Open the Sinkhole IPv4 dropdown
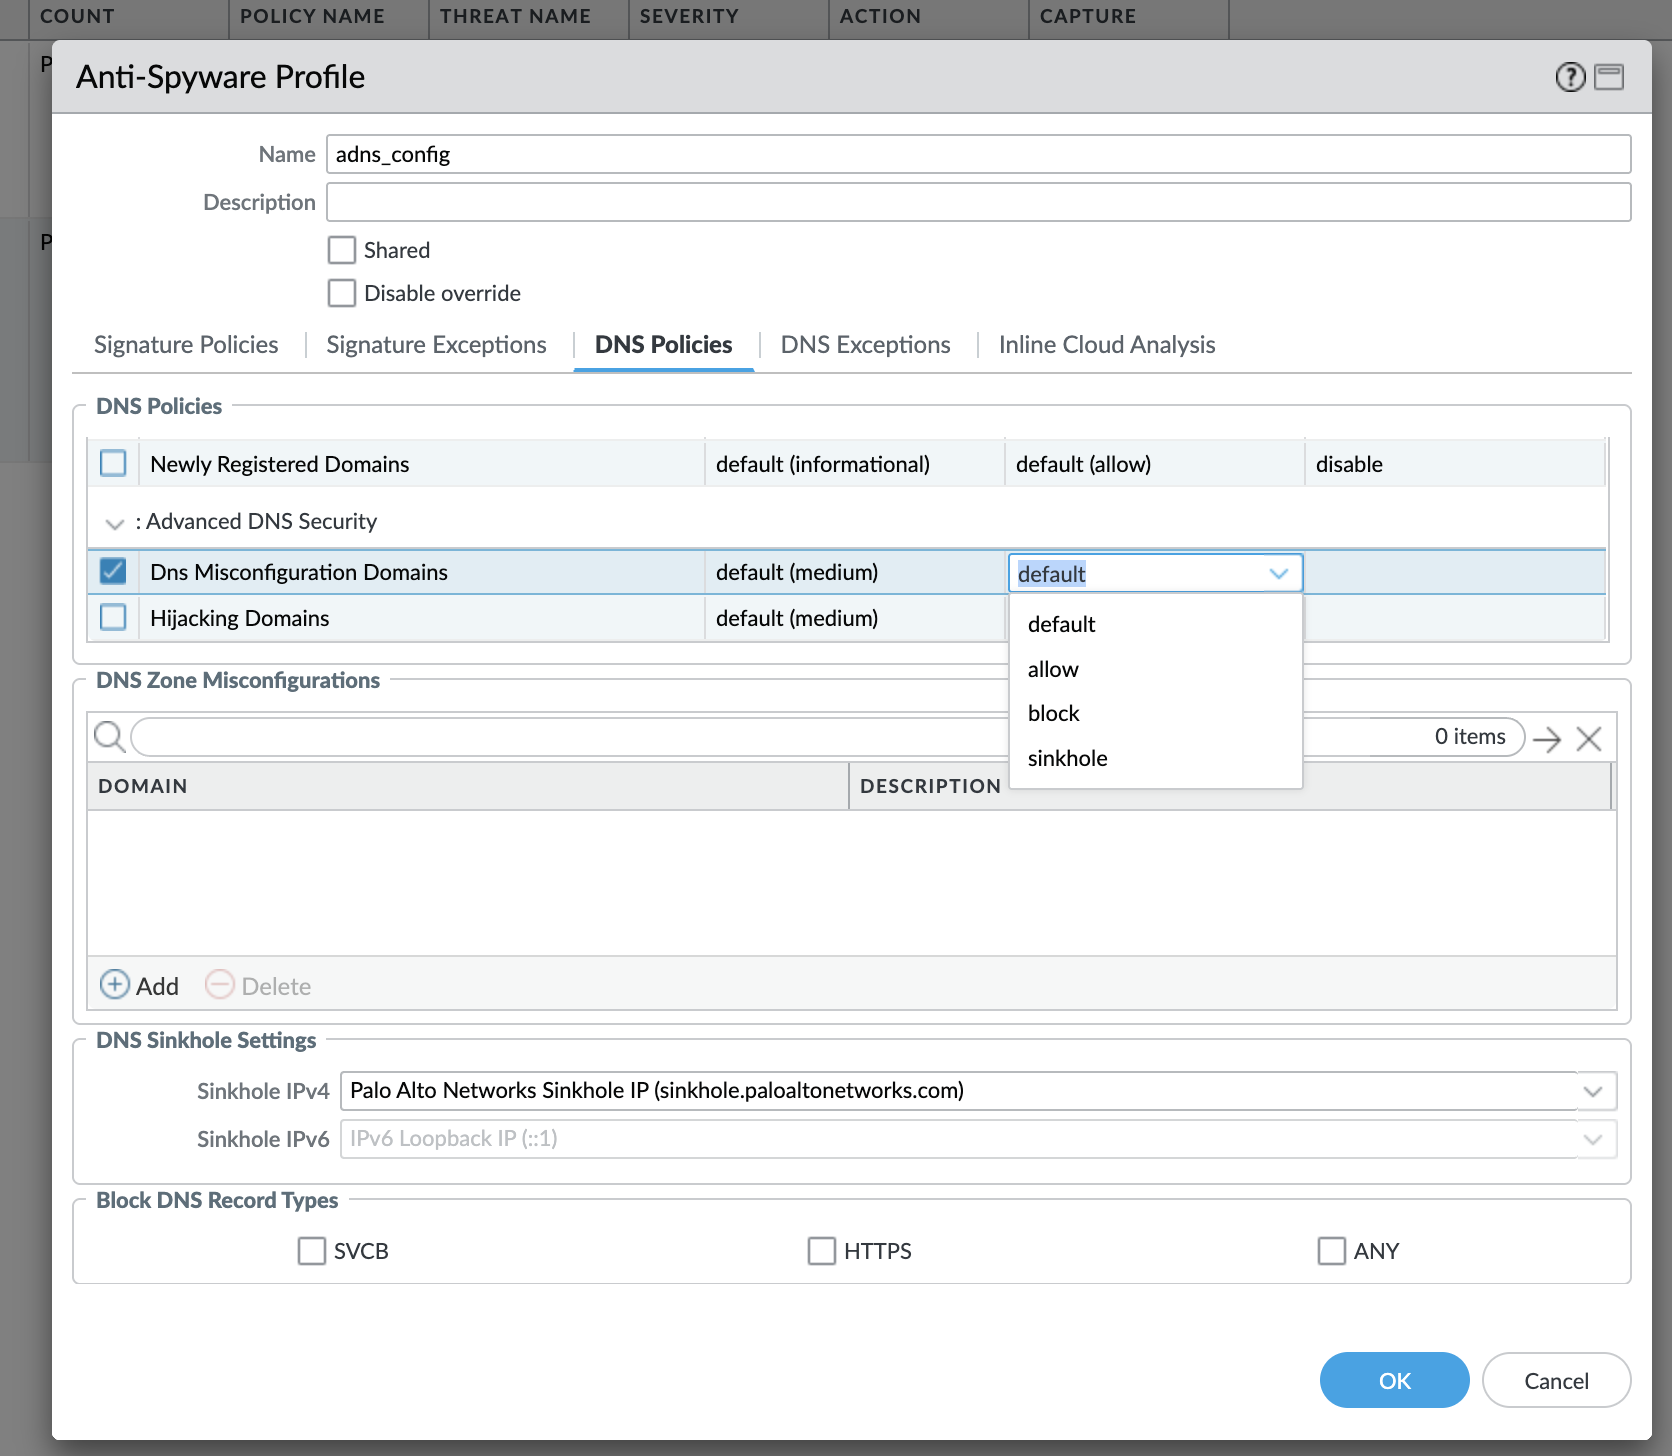Screen dimensions: 1672x1456 (1593, 1091)
